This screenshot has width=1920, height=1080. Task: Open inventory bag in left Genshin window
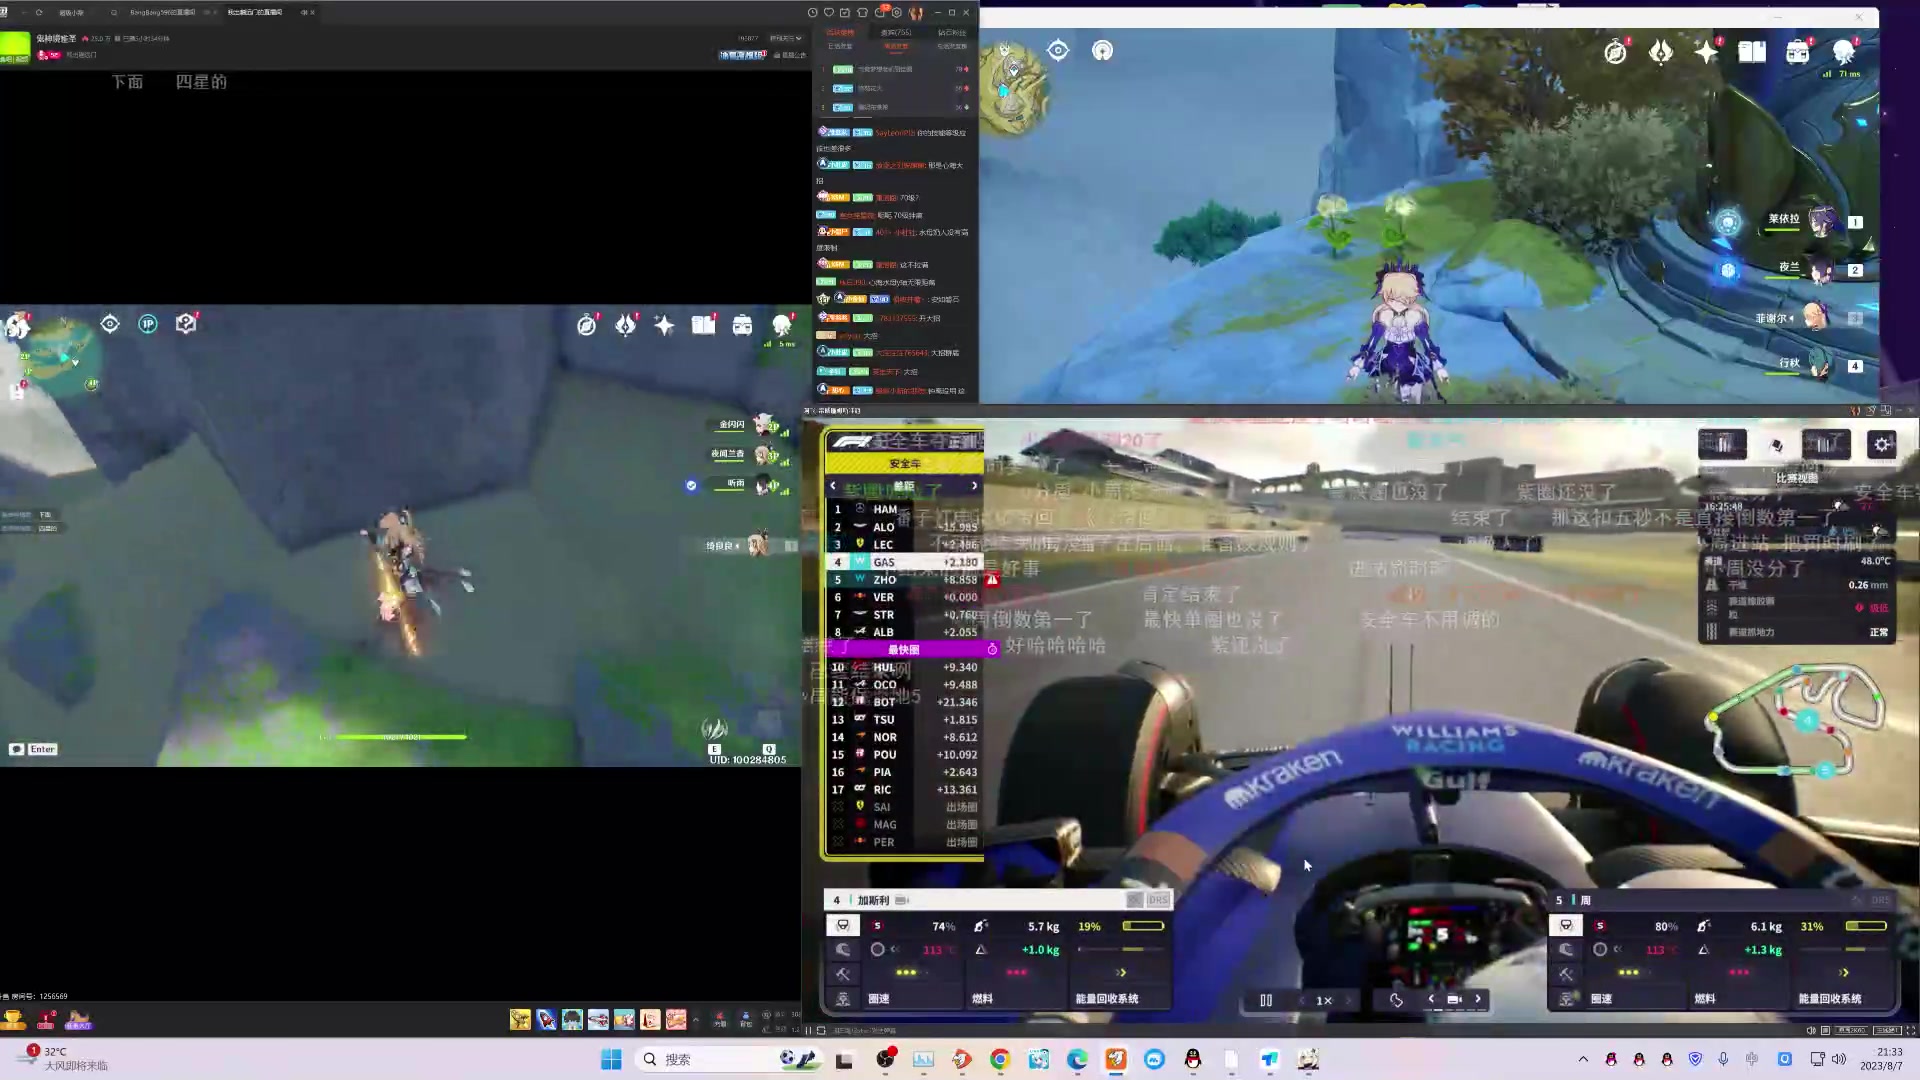[742, 325]
